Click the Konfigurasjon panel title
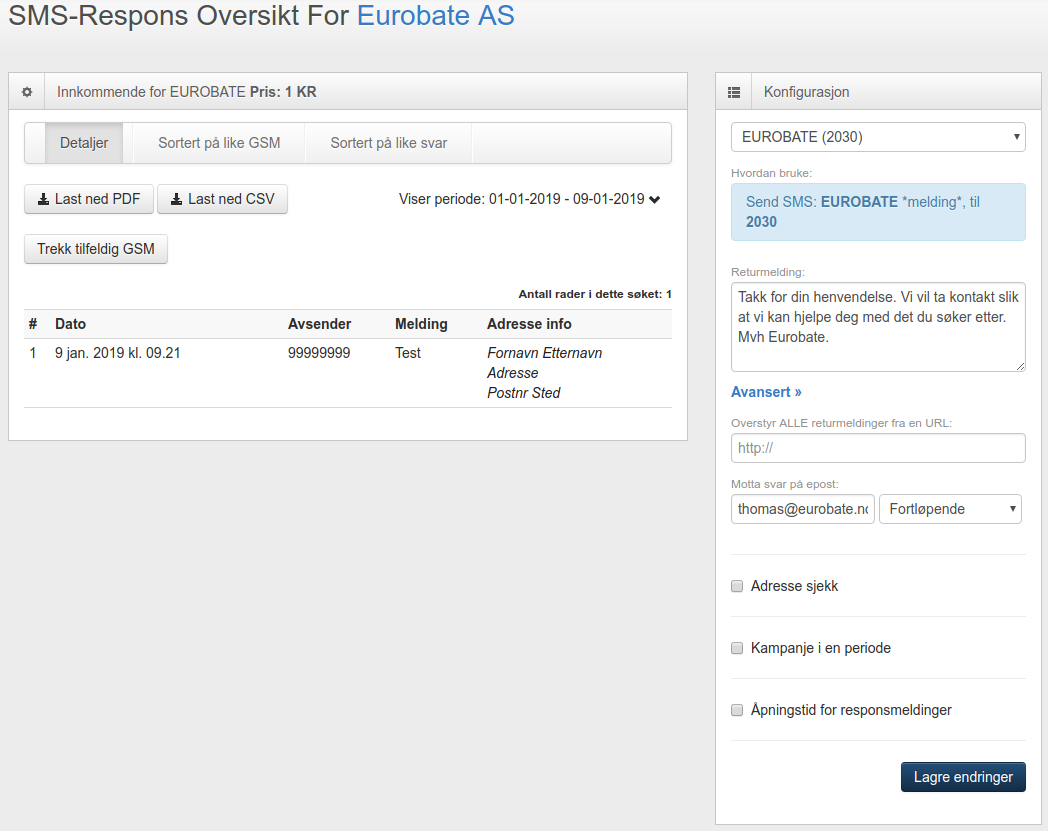Image resolution: width=1048 pixels, height=831 pixels. point(807,92)
